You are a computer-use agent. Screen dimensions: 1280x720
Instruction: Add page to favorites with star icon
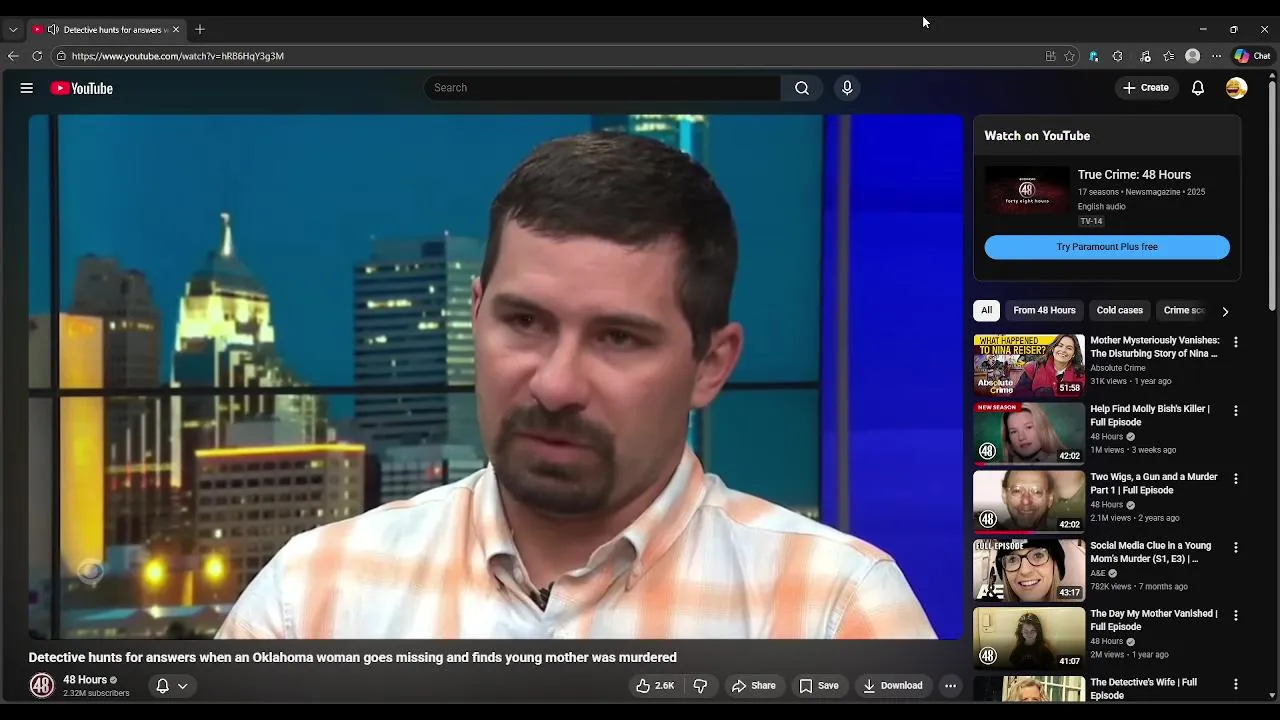pos(1070,56)
